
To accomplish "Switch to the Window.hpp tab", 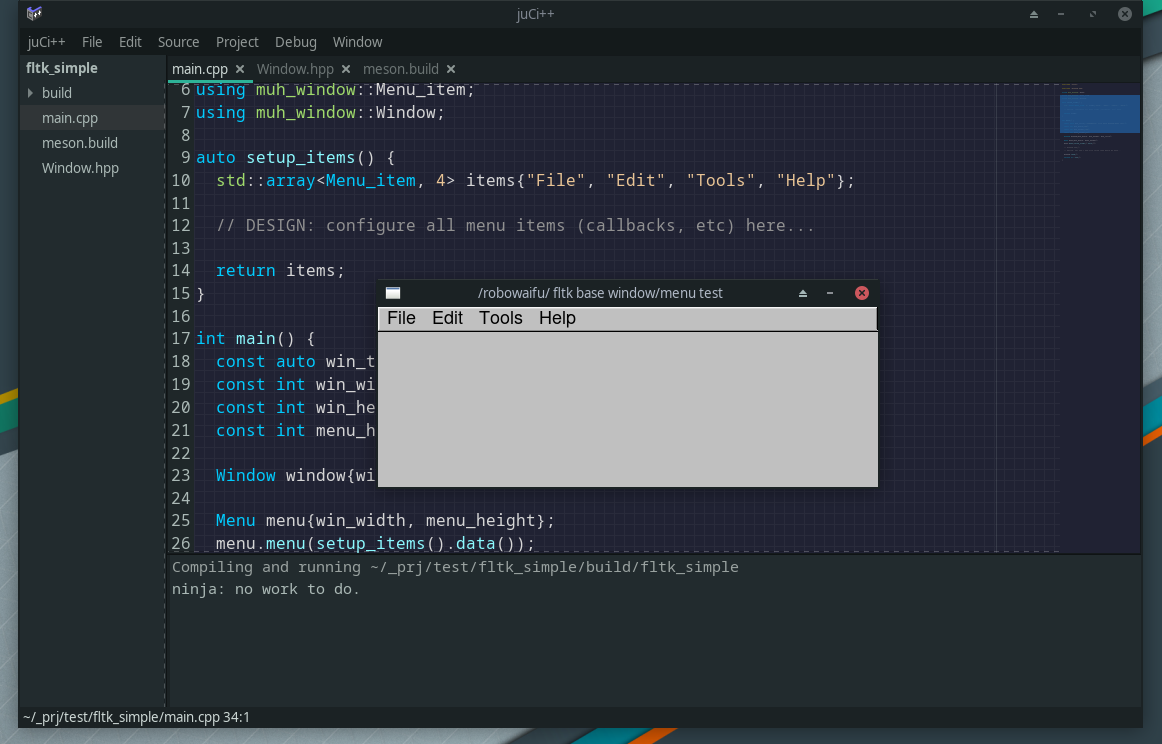I will tap(295, 69).
